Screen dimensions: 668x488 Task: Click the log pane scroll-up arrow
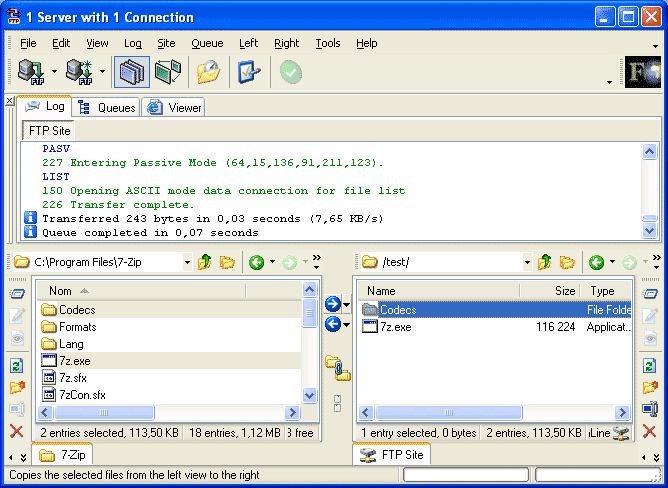pos(650,152)
